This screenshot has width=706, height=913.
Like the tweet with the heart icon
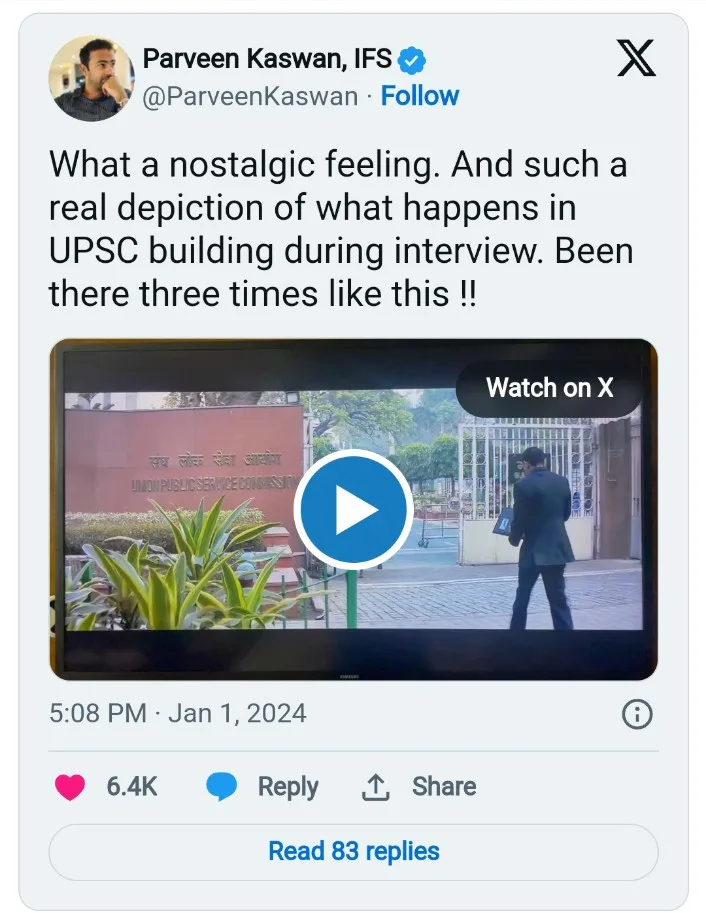(x=70, y=787)
